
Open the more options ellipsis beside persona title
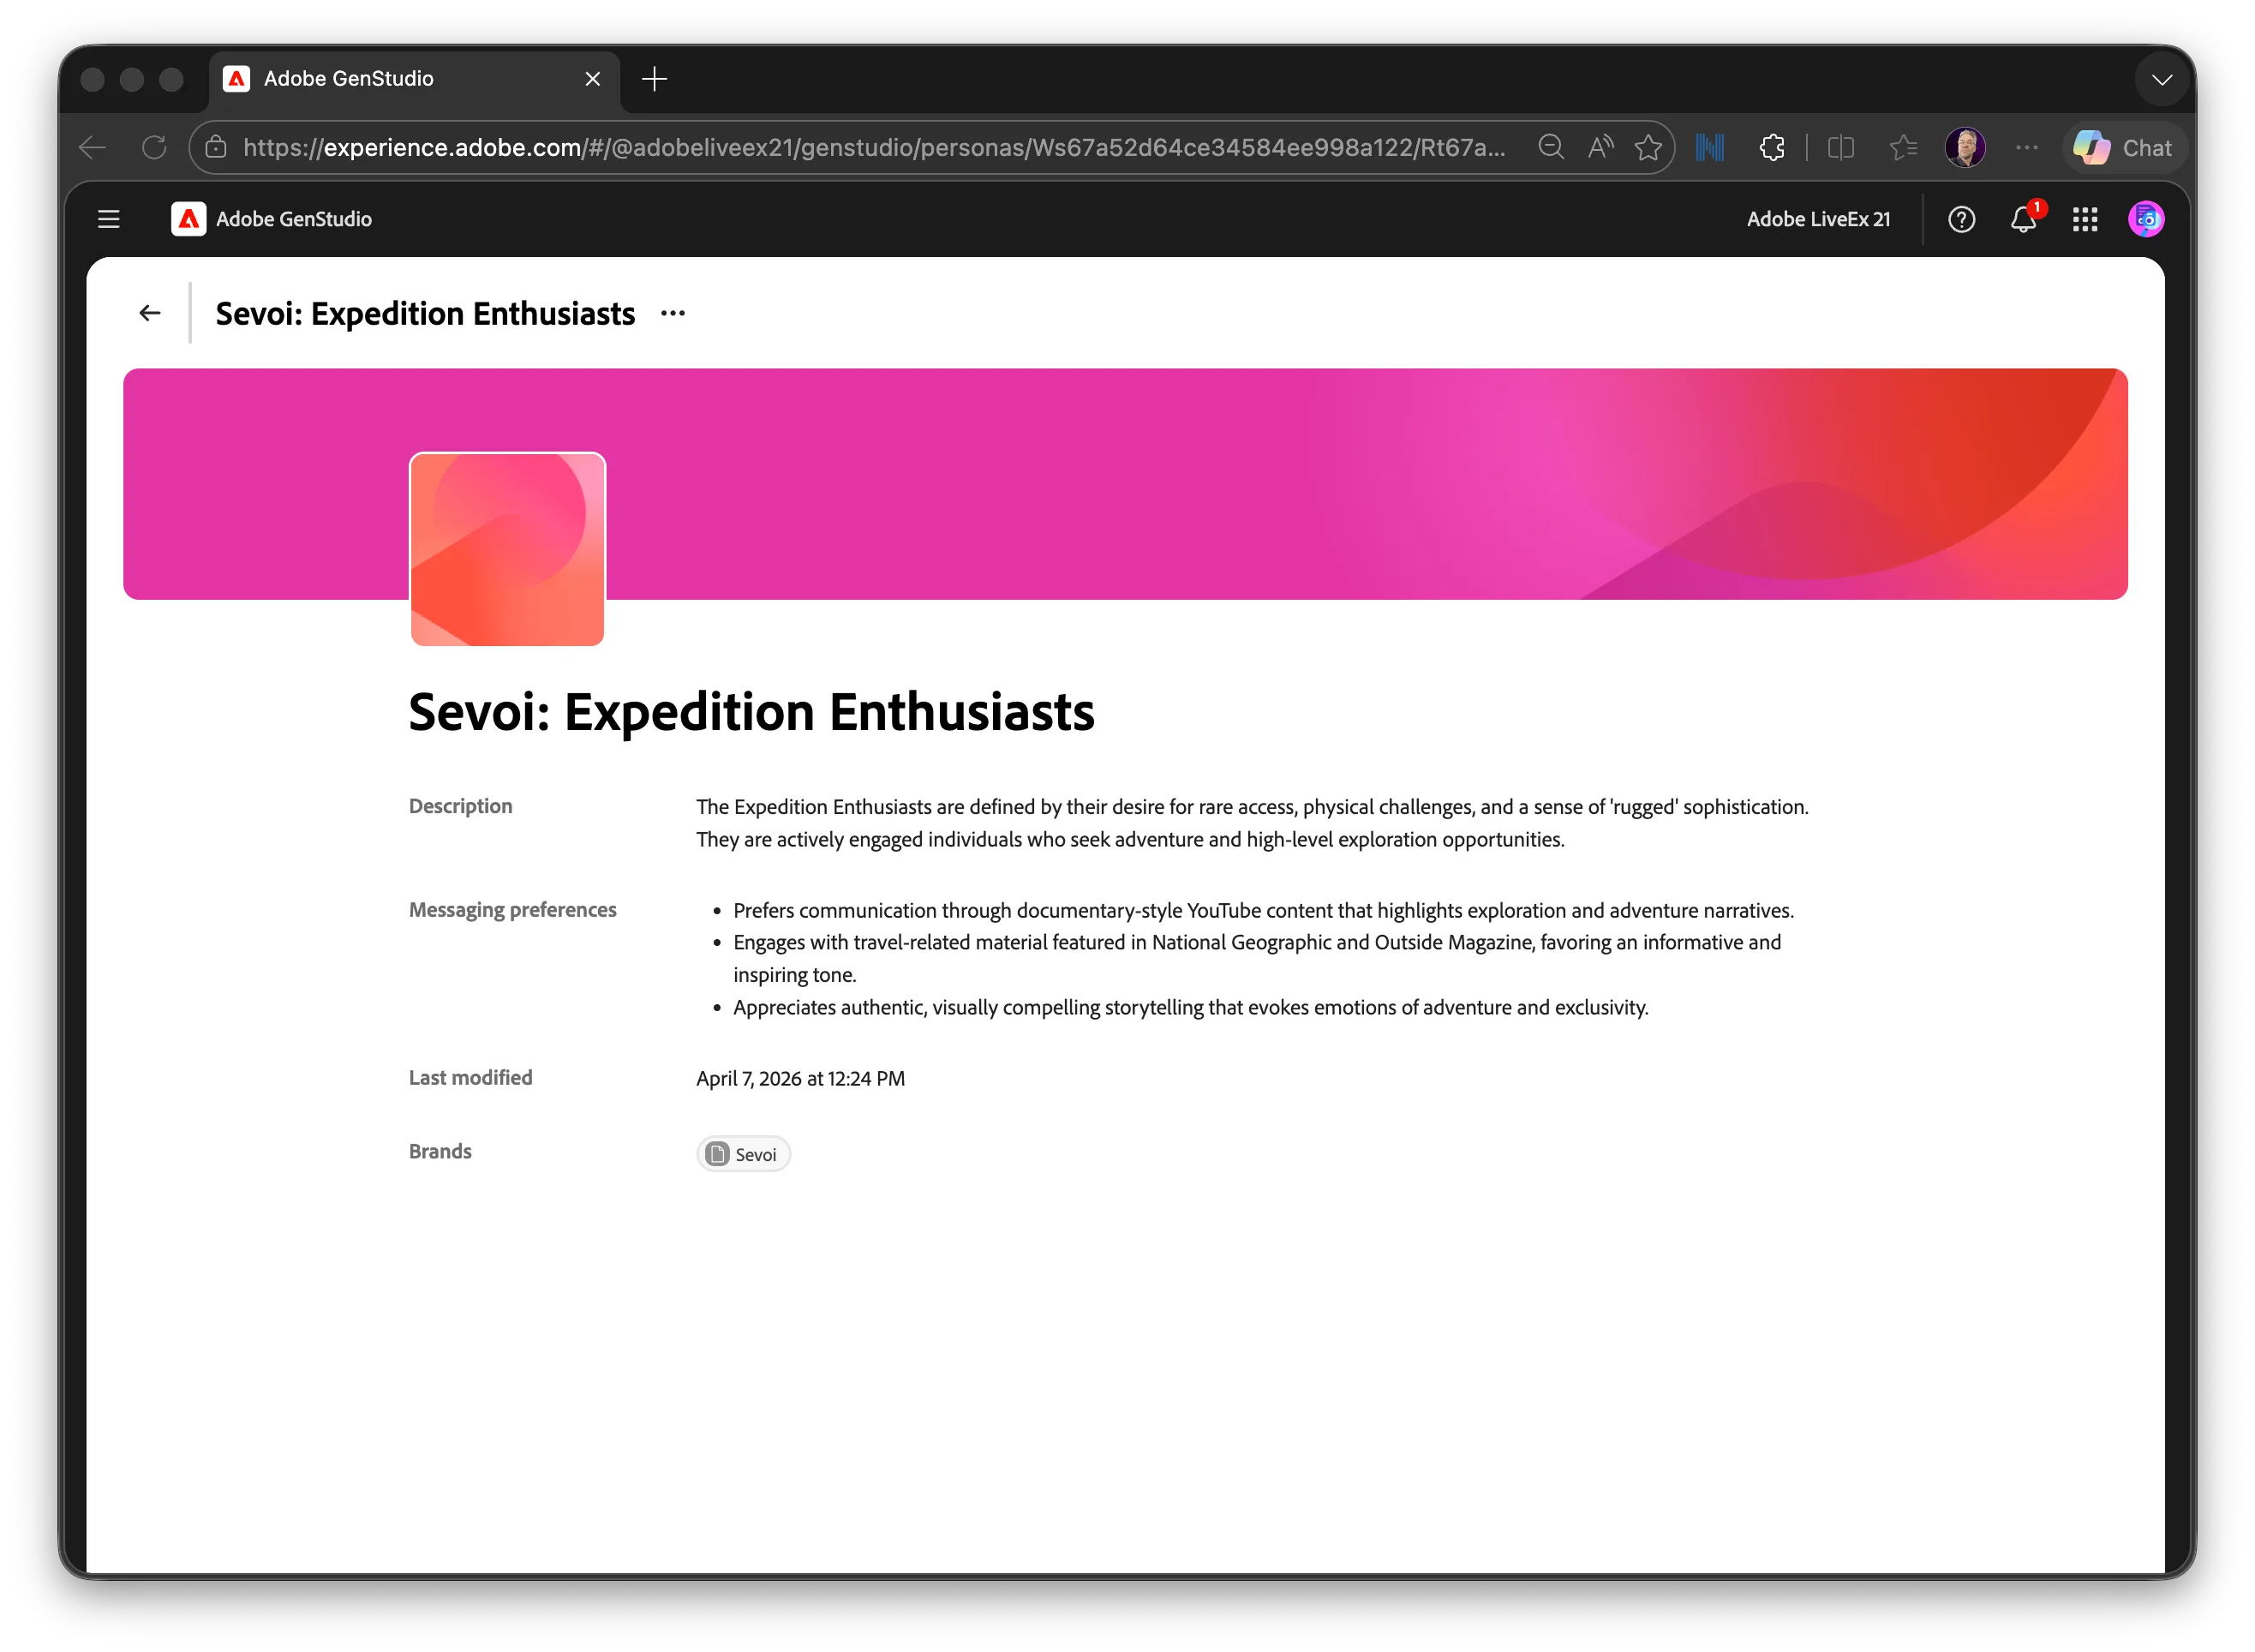[673, 314]
